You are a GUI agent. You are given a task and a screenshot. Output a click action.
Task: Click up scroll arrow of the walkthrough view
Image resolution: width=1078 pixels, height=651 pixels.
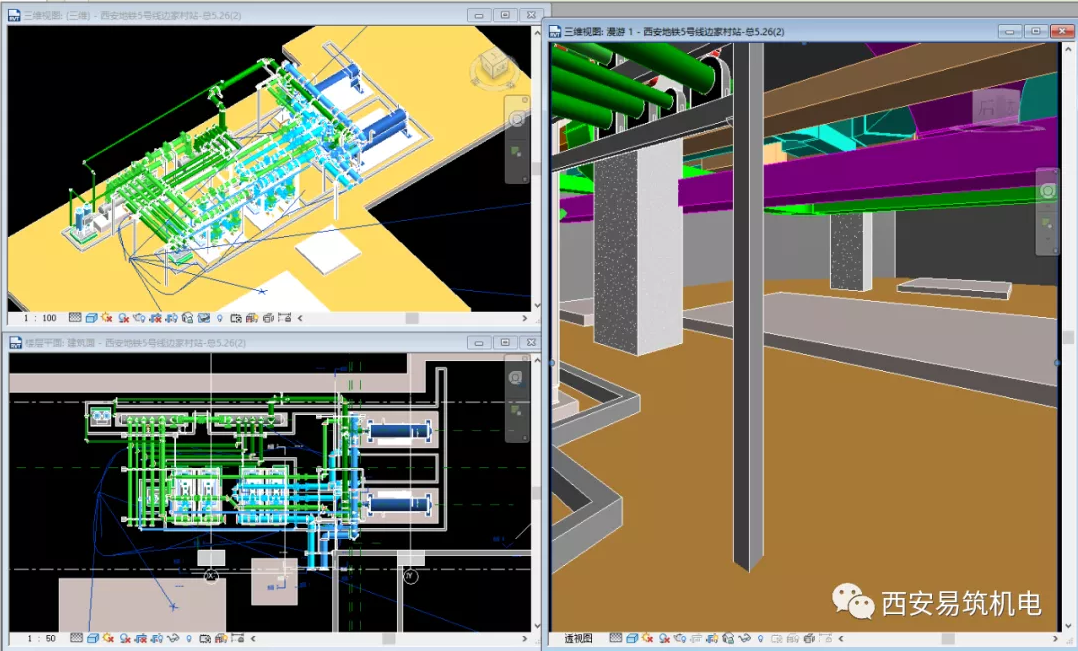[x=1068, y=49]
